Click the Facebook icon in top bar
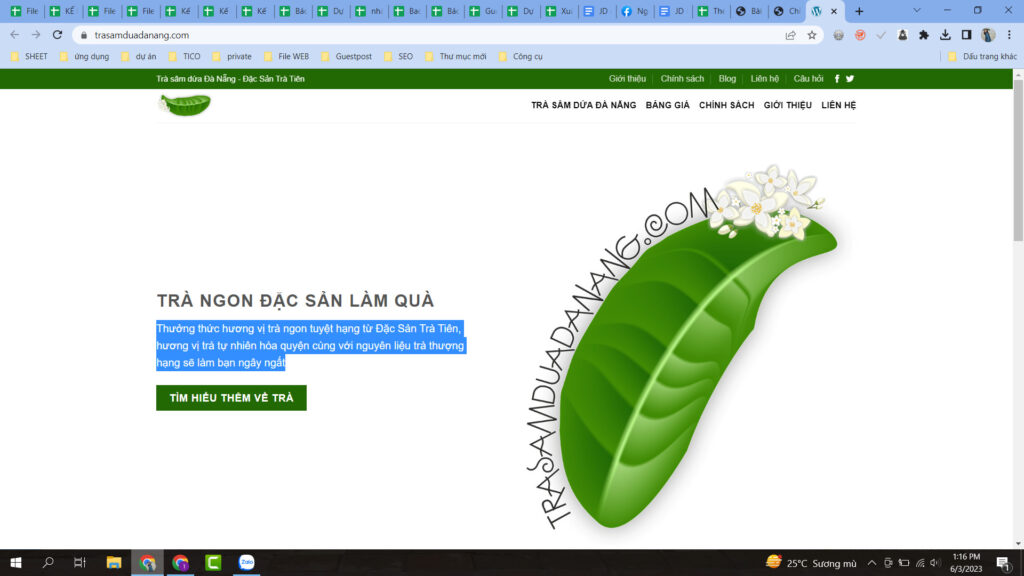Image resolution: width=1024 pixels, height=576 pixels. (x=837, y=79)
